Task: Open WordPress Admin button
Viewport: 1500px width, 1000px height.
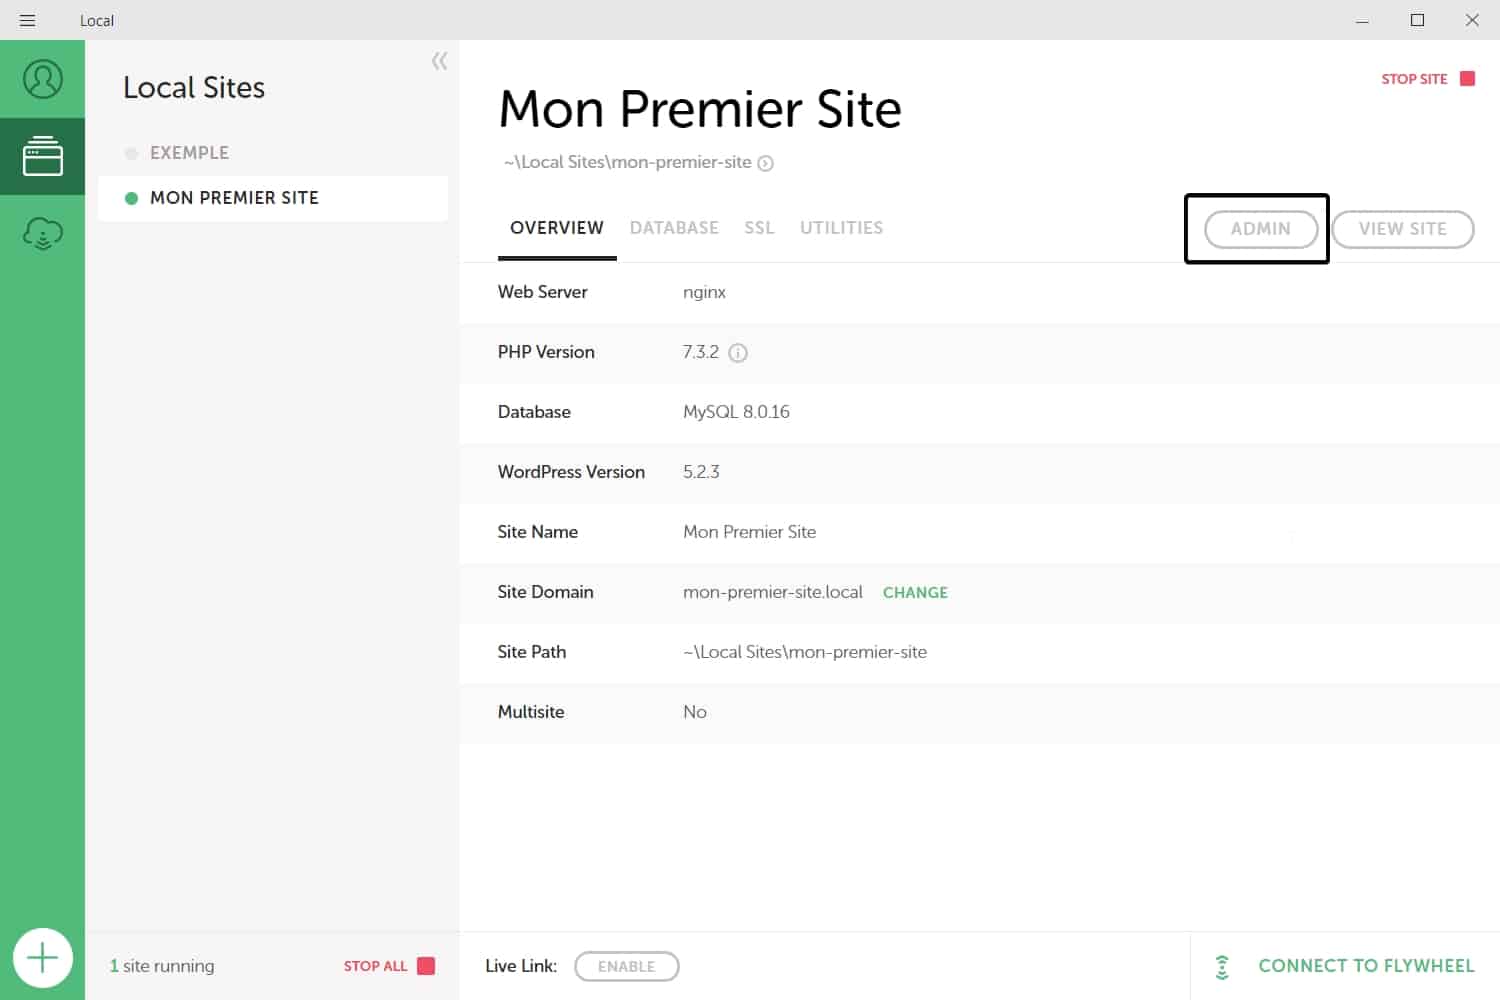Action: click(1260, 229)
